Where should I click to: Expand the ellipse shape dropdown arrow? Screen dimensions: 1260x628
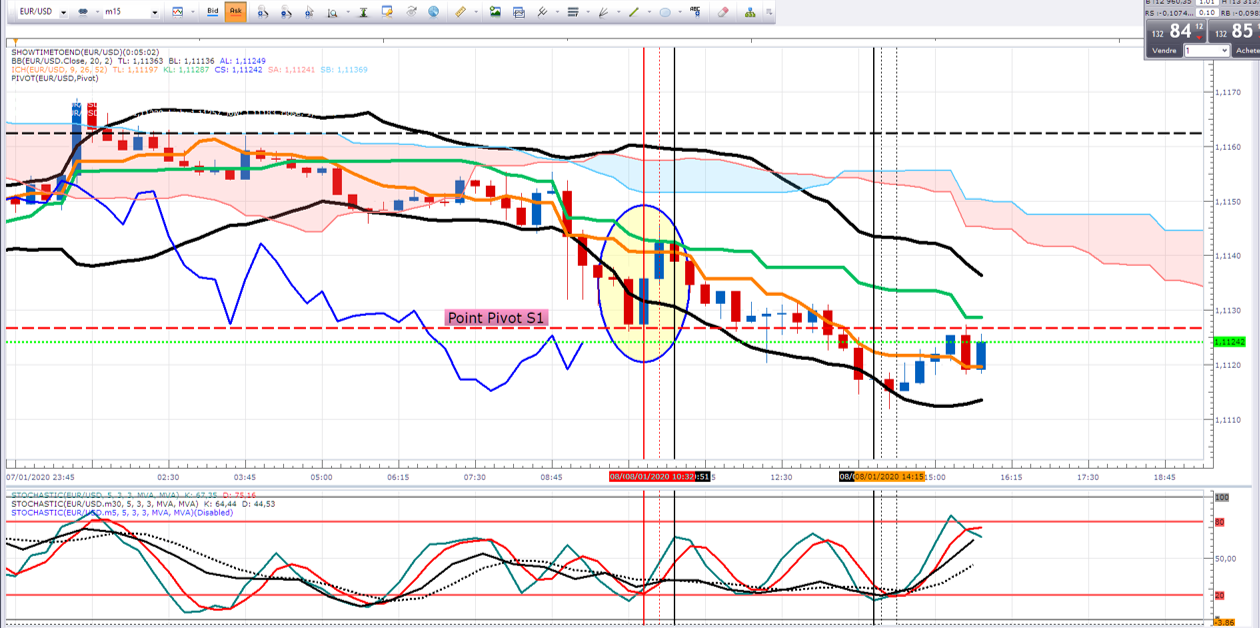point(681,12)
